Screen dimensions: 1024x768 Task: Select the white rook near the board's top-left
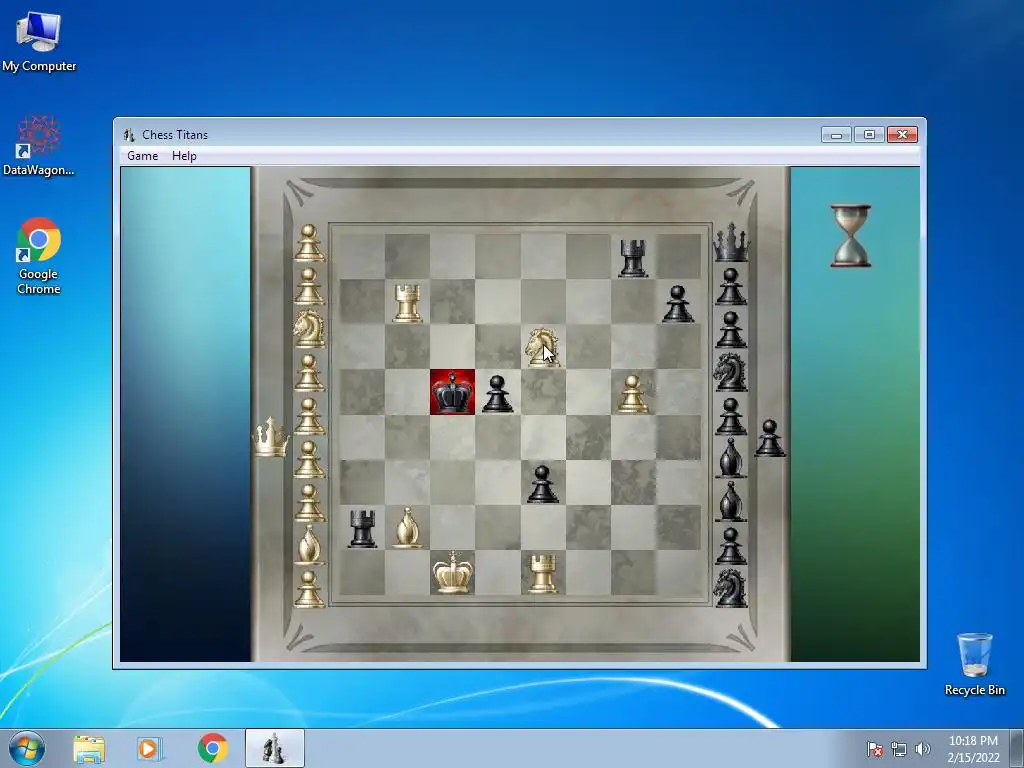click(407, 302)
